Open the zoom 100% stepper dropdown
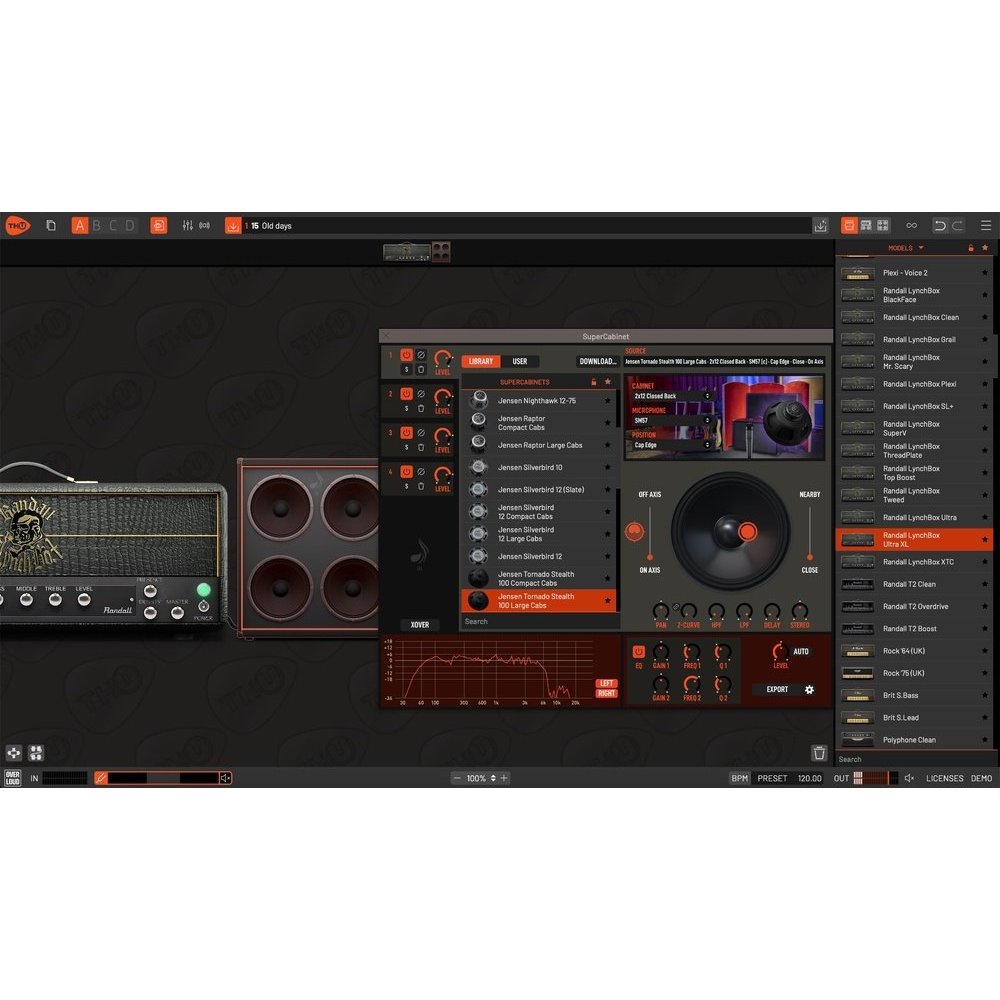1000x1000 pixels. coord(494,778)
